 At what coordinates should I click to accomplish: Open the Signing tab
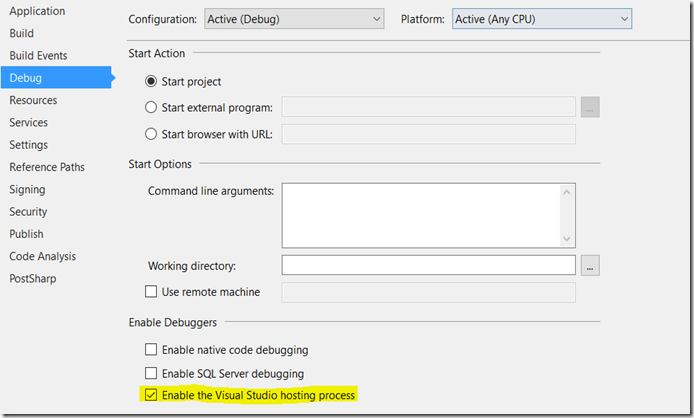coord(27,189)
